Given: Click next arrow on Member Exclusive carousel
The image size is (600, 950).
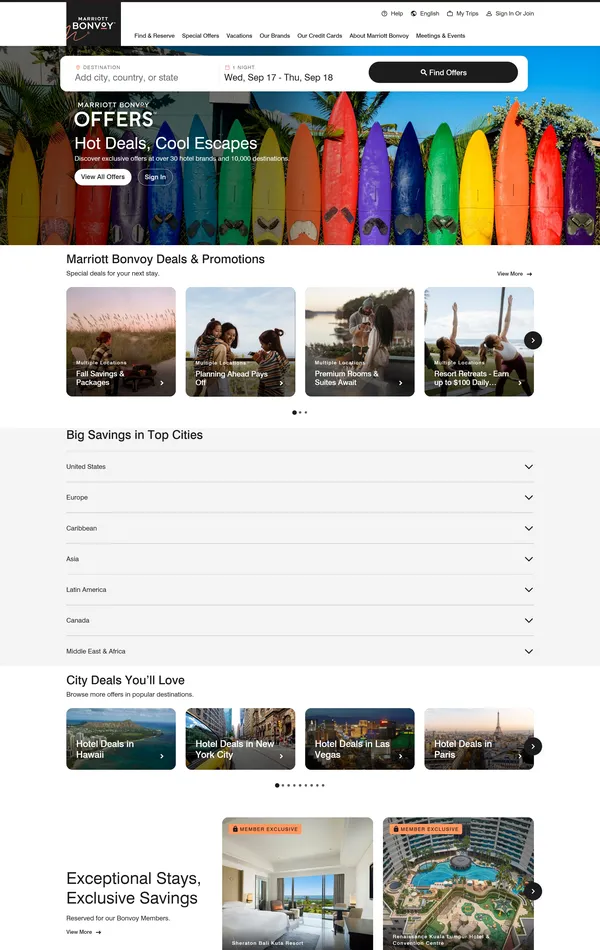Looking at the screenshot, I should [x=533, y=891].
